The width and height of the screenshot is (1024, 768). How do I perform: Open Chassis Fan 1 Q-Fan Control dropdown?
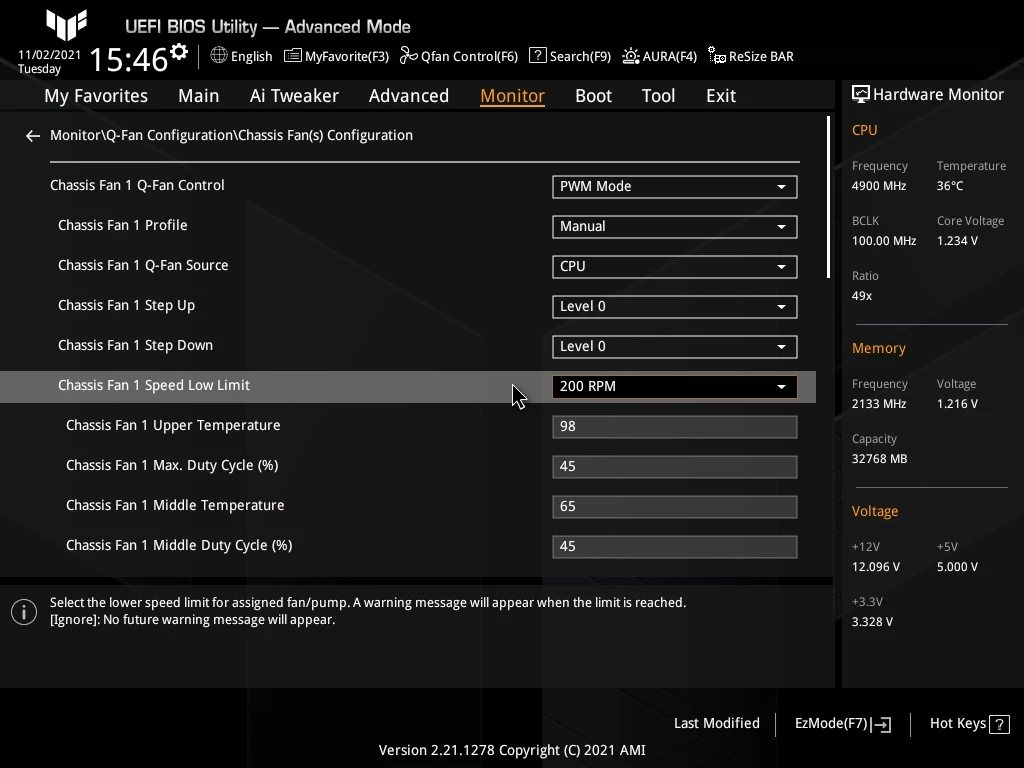[x=675, y=187]
